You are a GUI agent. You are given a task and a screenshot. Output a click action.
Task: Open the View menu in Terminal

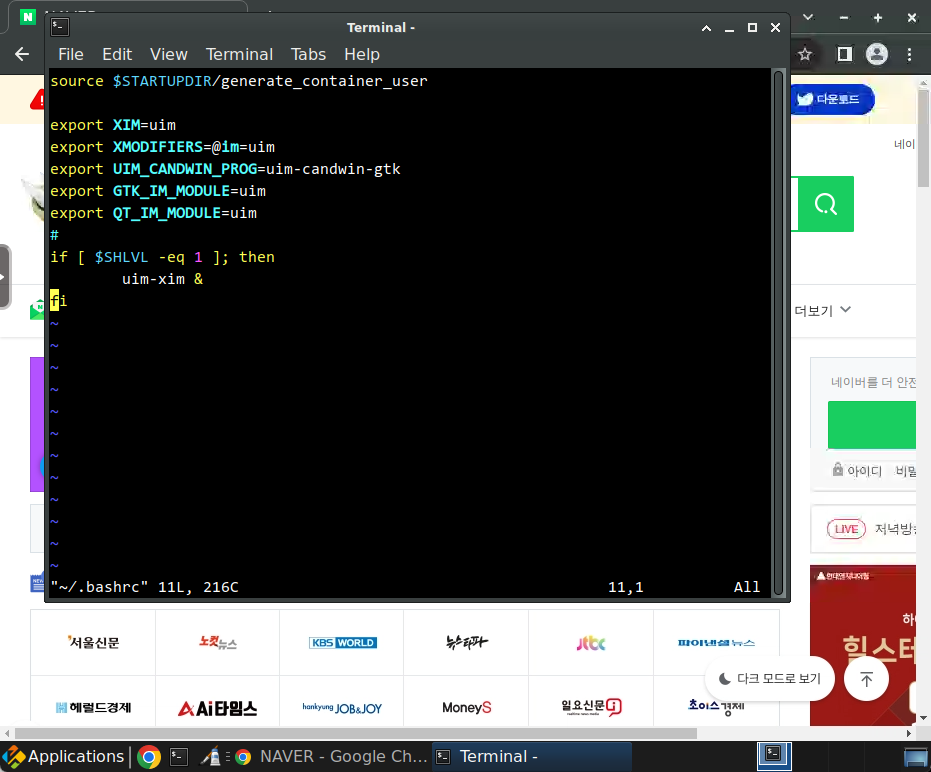(169, 54)
